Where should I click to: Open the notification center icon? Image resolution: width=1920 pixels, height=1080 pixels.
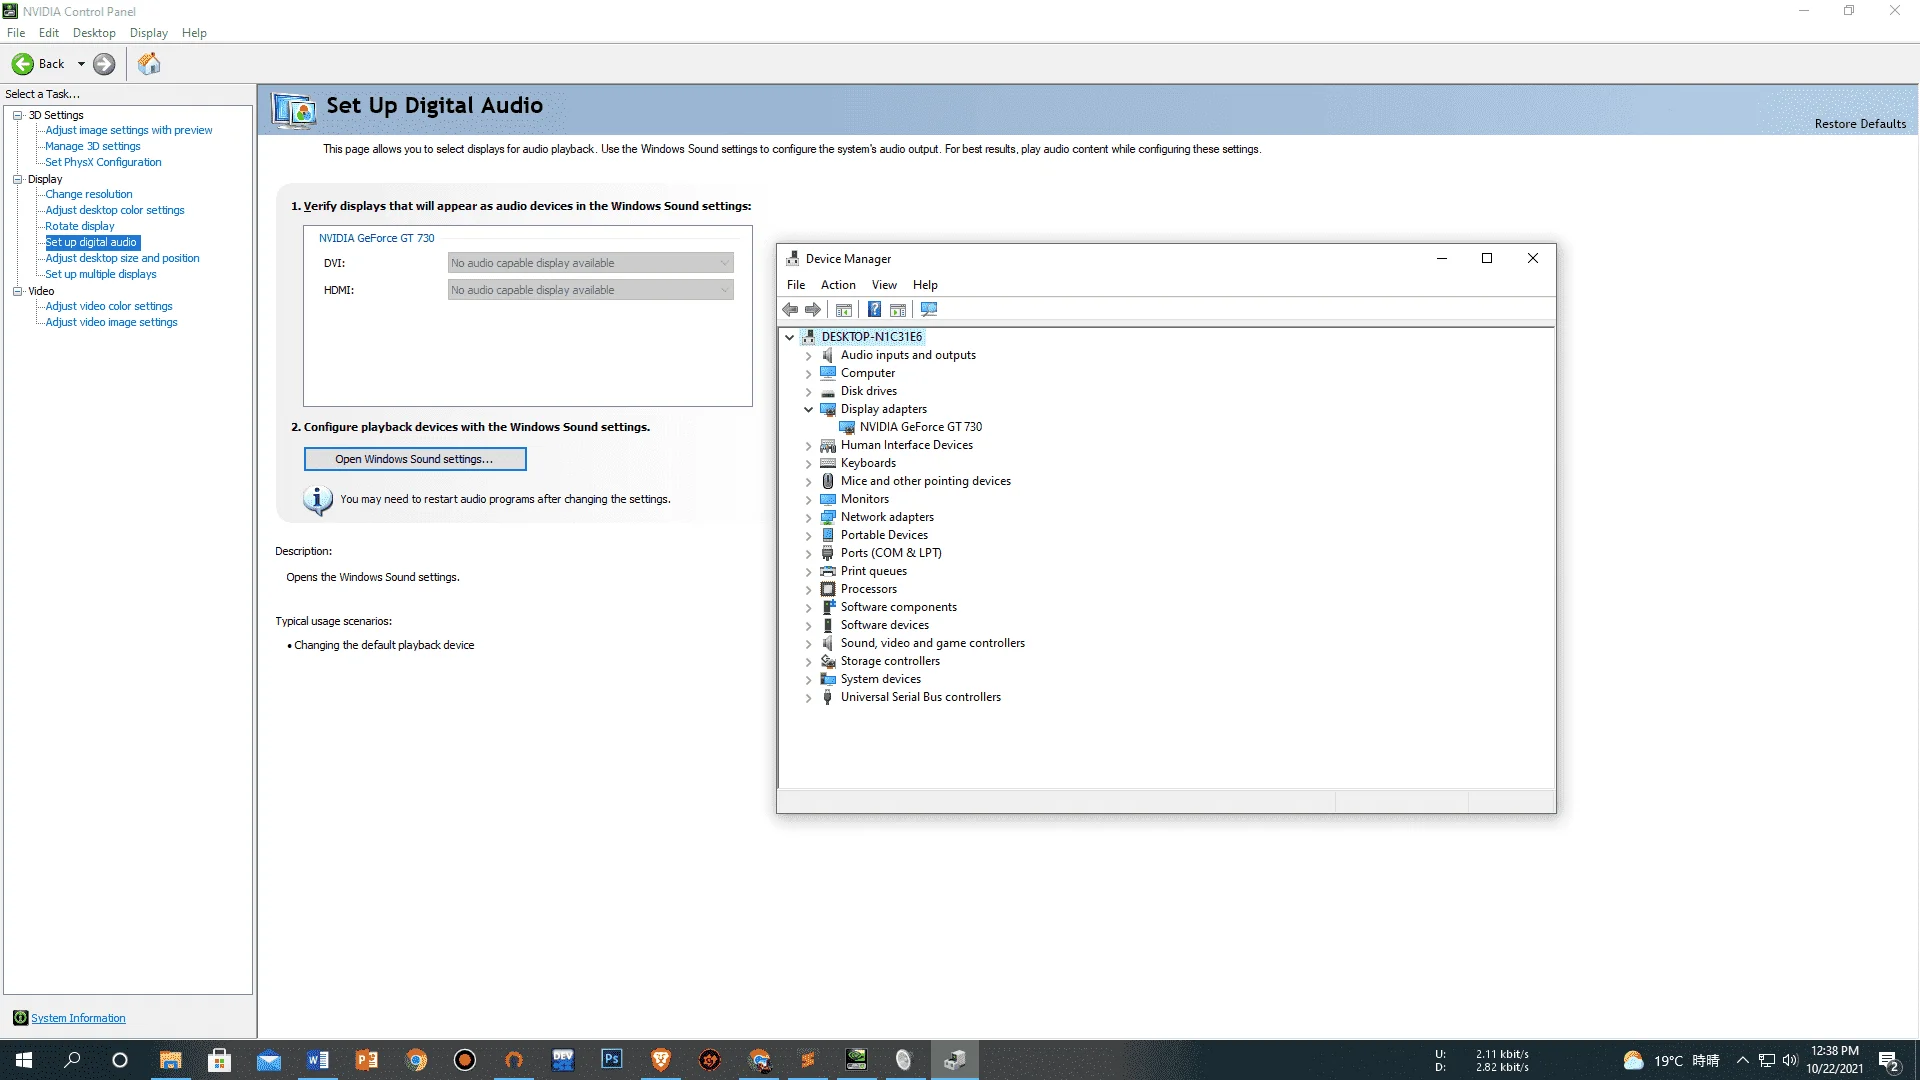point(1889,1061)
